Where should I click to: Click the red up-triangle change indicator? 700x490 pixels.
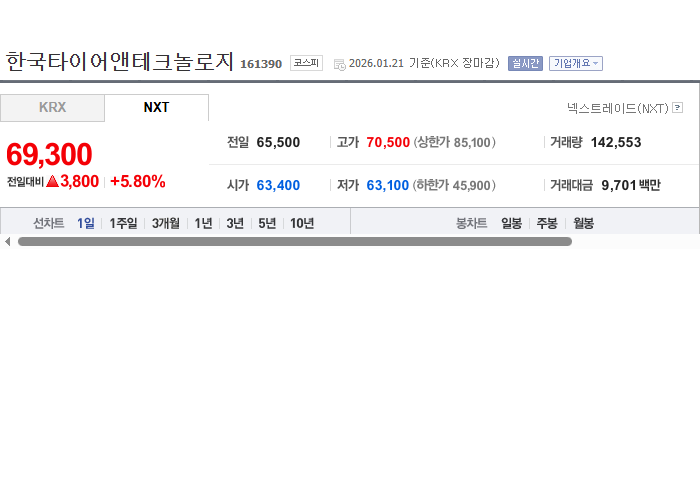click(52, 181)
